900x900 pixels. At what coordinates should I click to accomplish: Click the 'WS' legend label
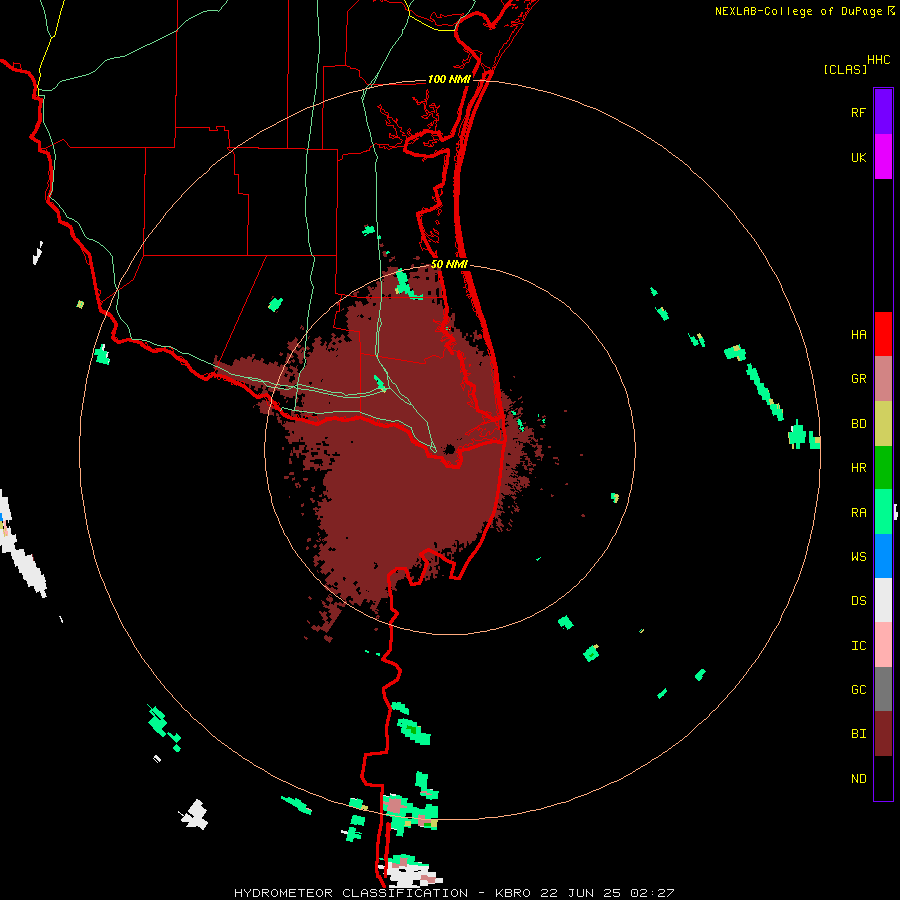[x=858, y=556]
